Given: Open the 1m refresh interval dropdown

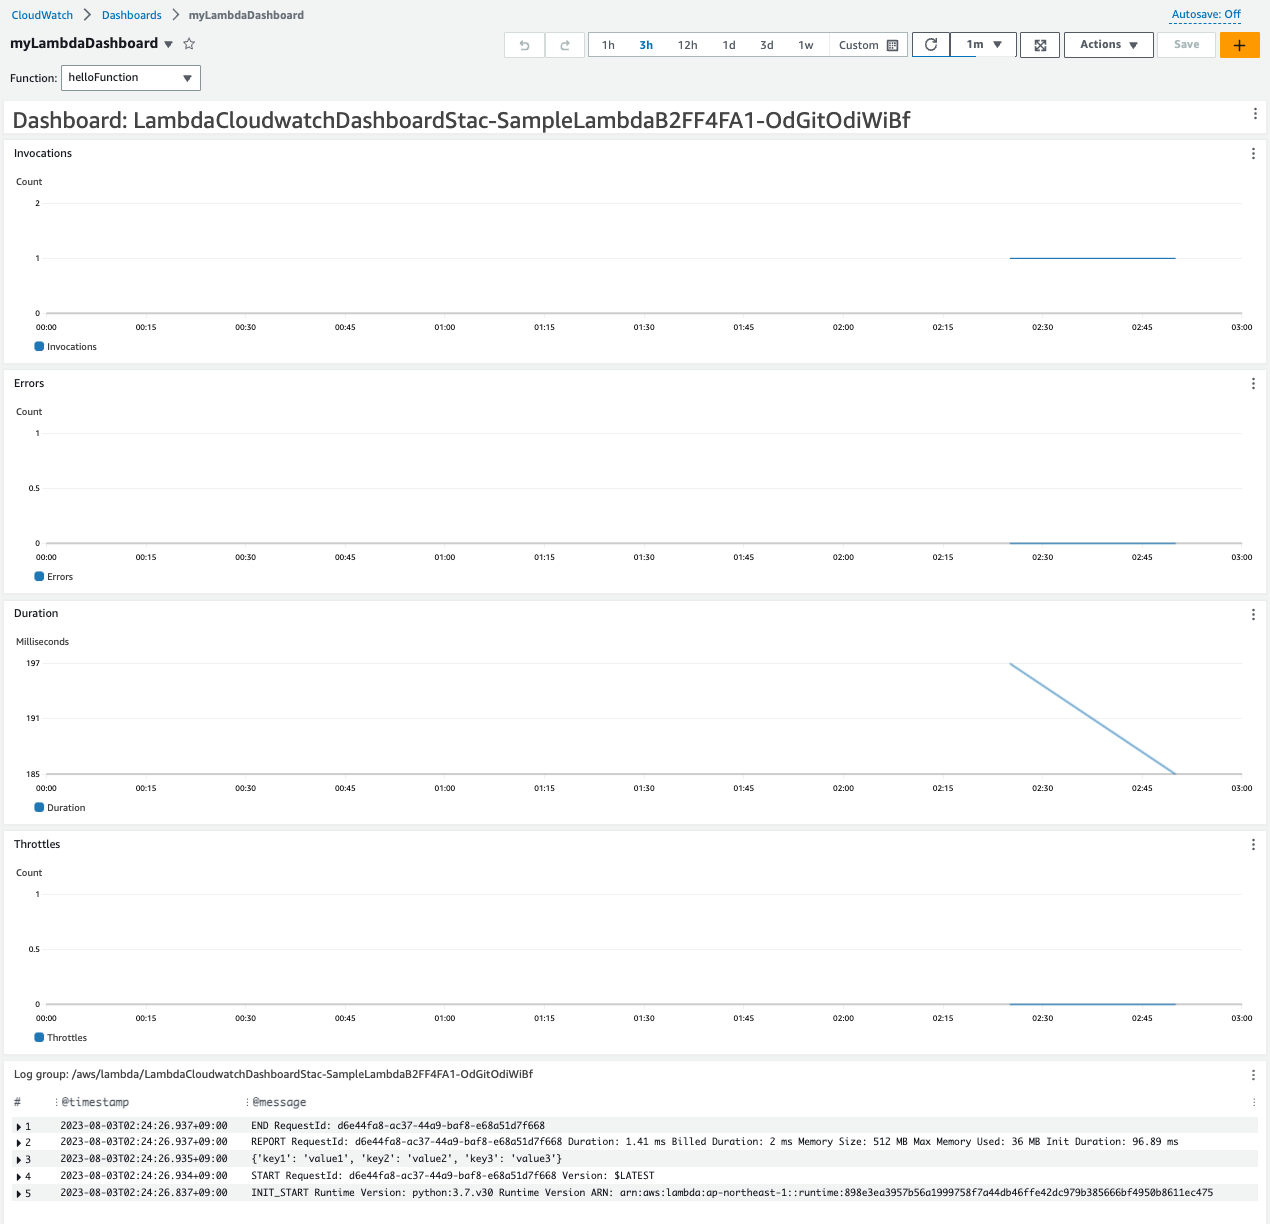Looking at the screenshot, I should (x=982, y=44).
